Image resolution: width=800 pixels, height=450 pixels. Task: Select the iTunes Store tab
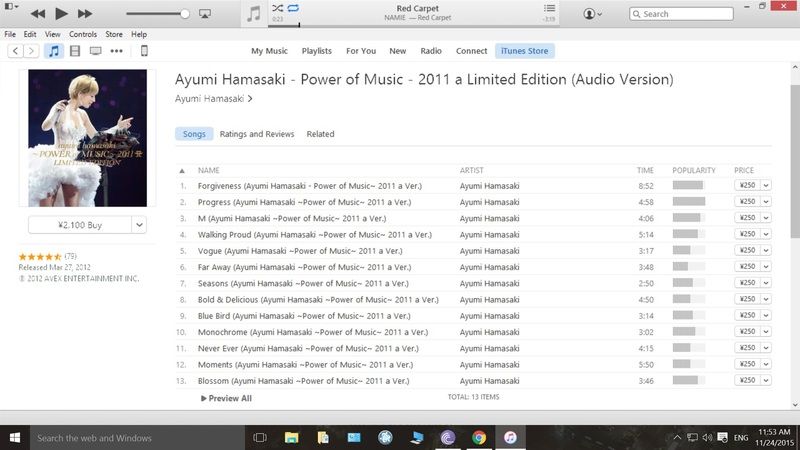click(524, 51)
